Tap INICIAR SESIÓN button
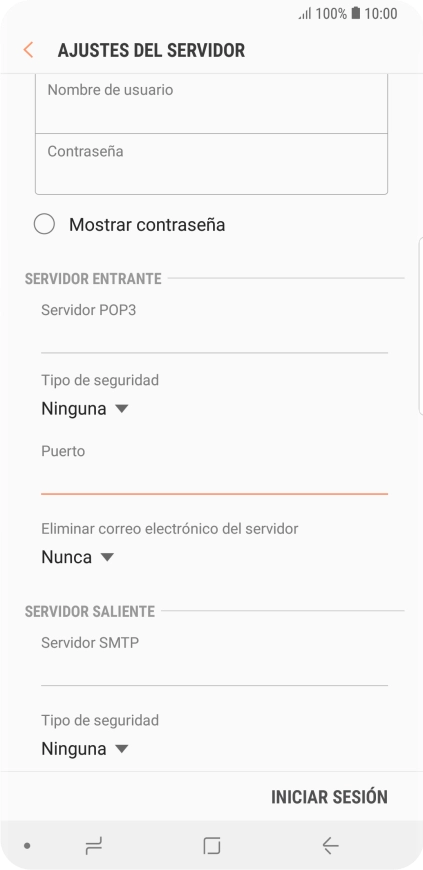Screen dimensions: 423x870 pyautogui.click(x=329, y=797)
